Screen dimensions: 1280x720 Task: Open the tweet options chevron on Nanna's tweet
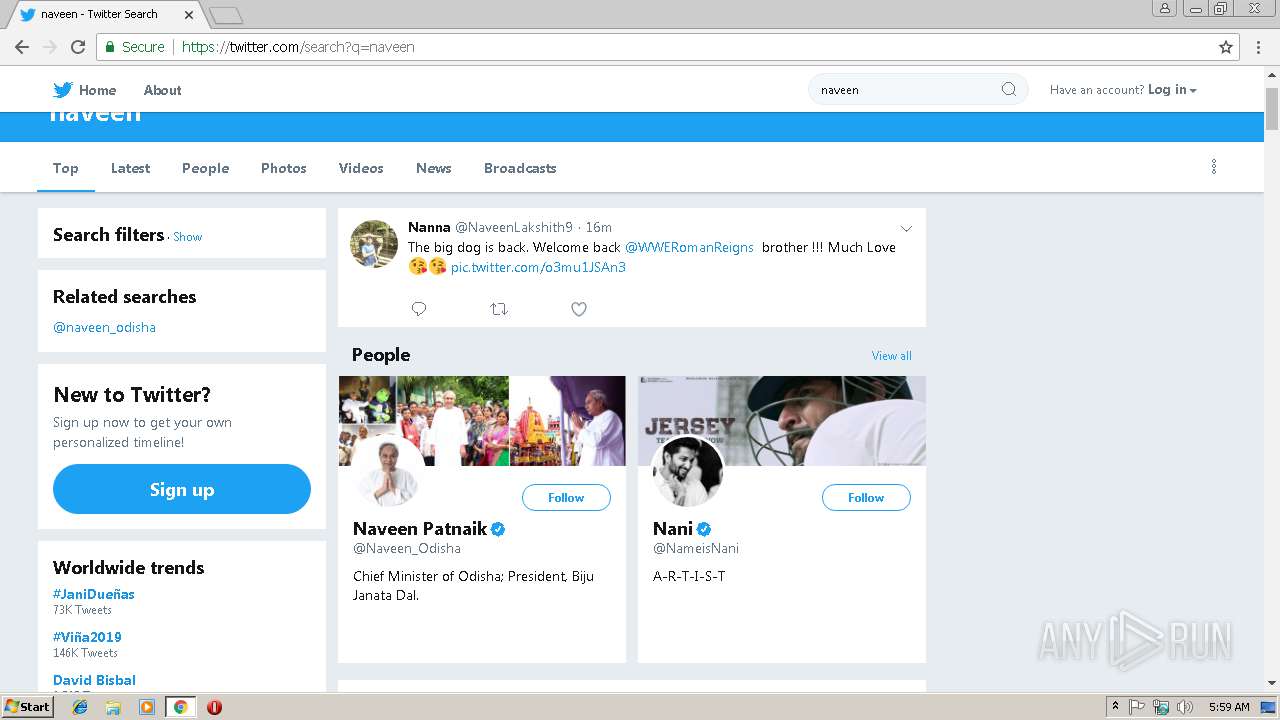coord(906,228)
